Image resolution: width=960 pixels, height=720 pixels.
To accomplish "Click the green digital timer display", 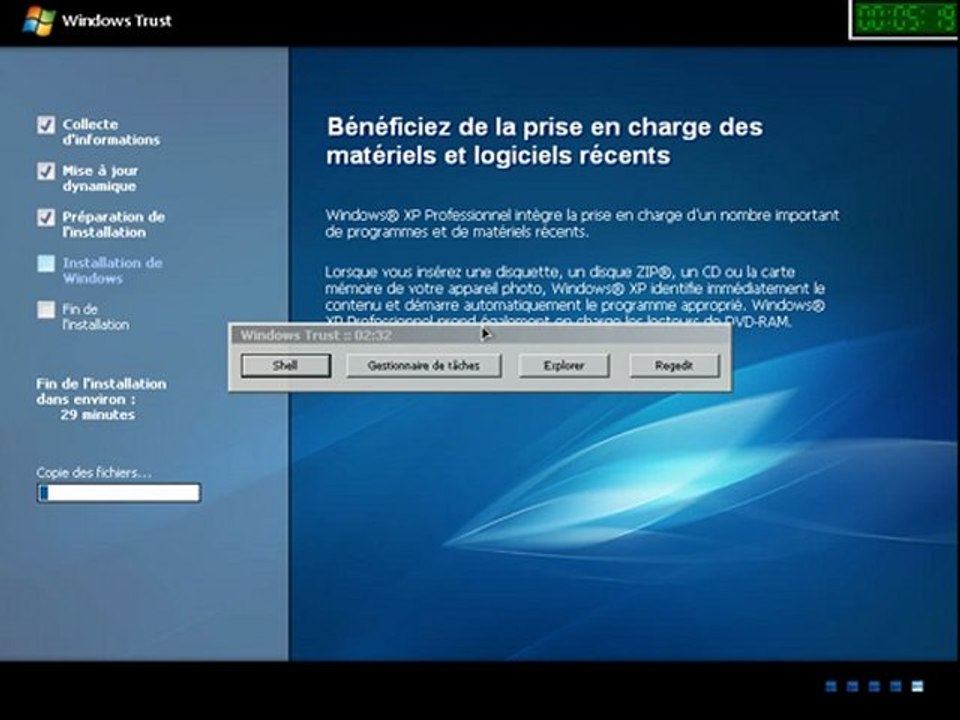I will (x=905, y=18).
